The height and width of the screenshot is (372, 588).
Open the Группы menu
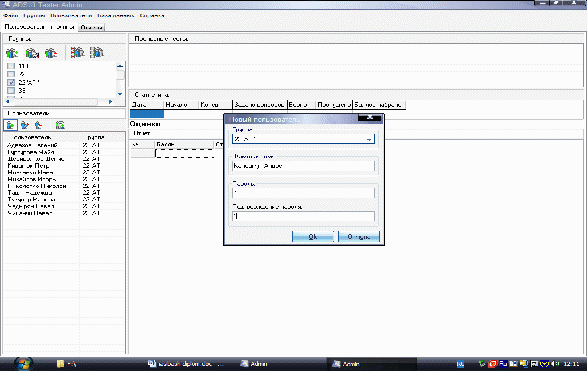tap(34, 16)
